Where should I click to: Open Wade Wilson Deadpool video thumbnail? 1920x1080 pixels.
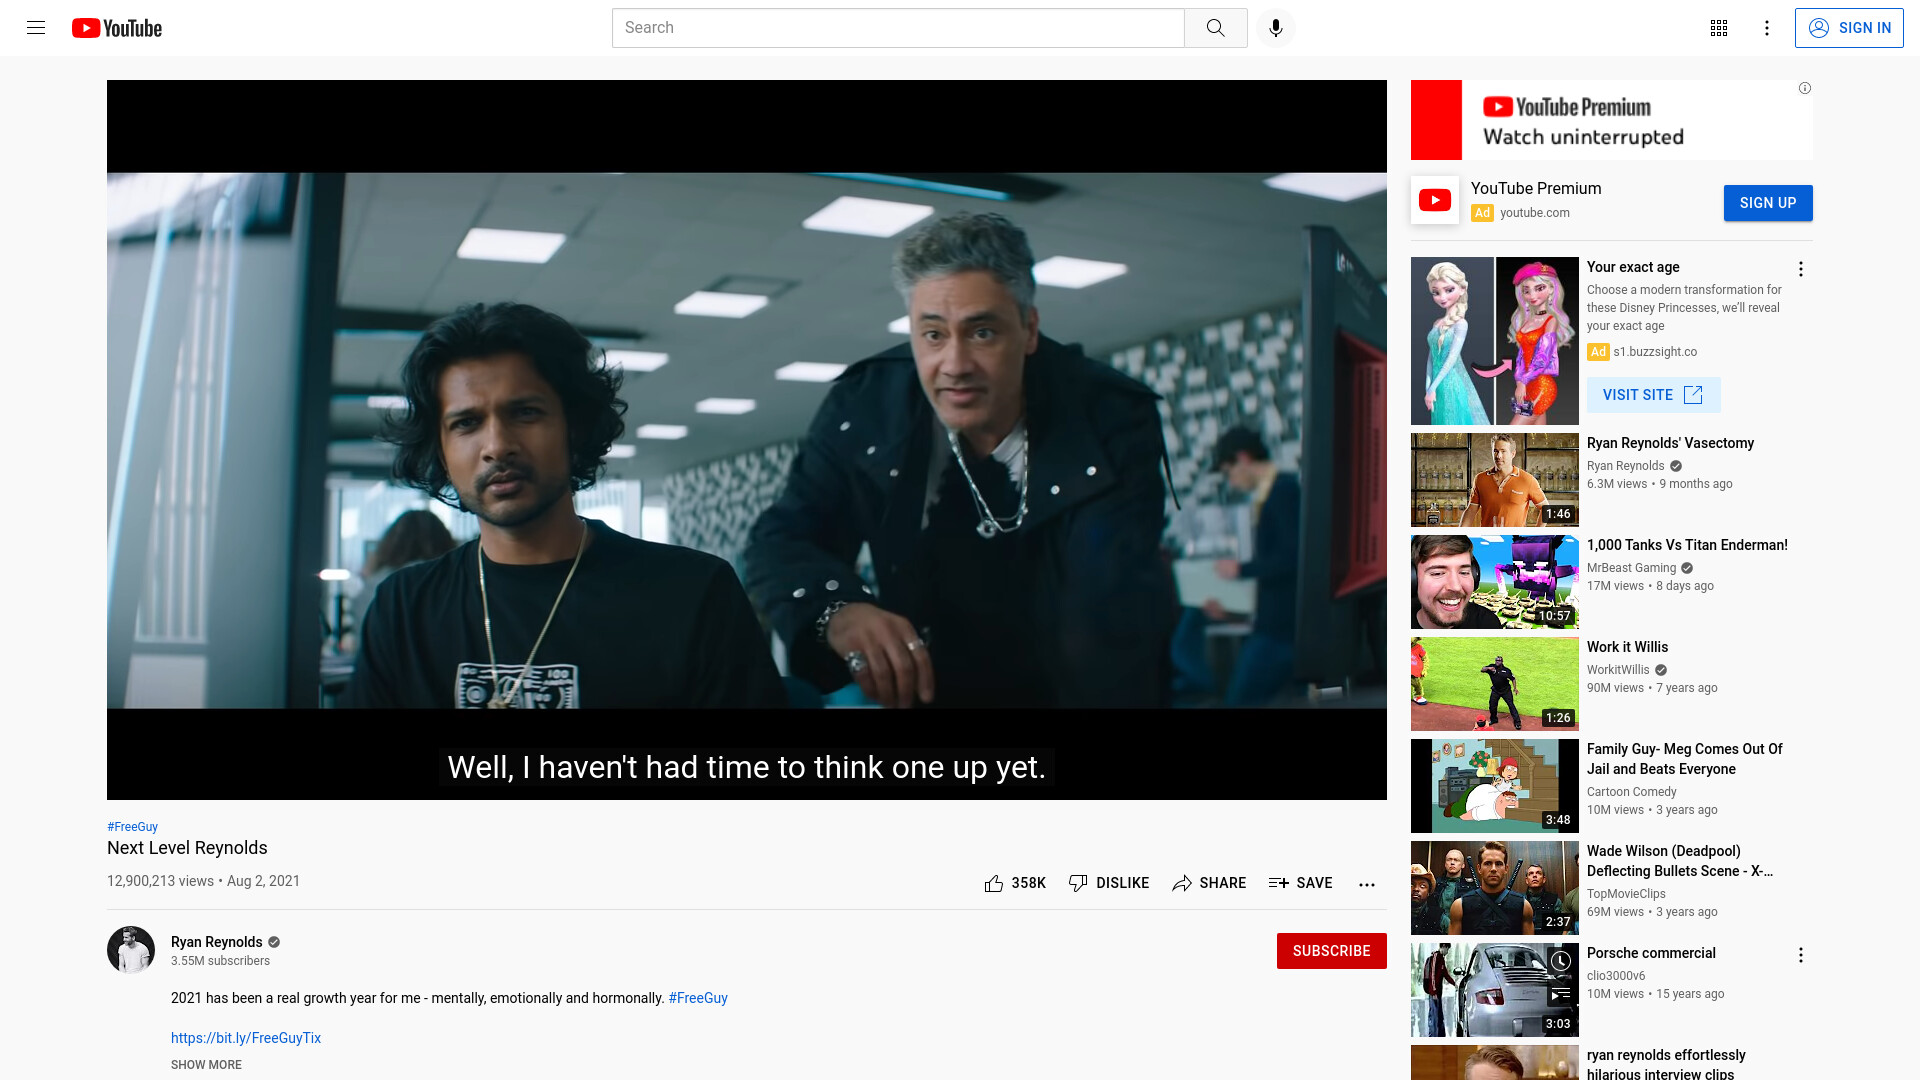(1494, 888)
